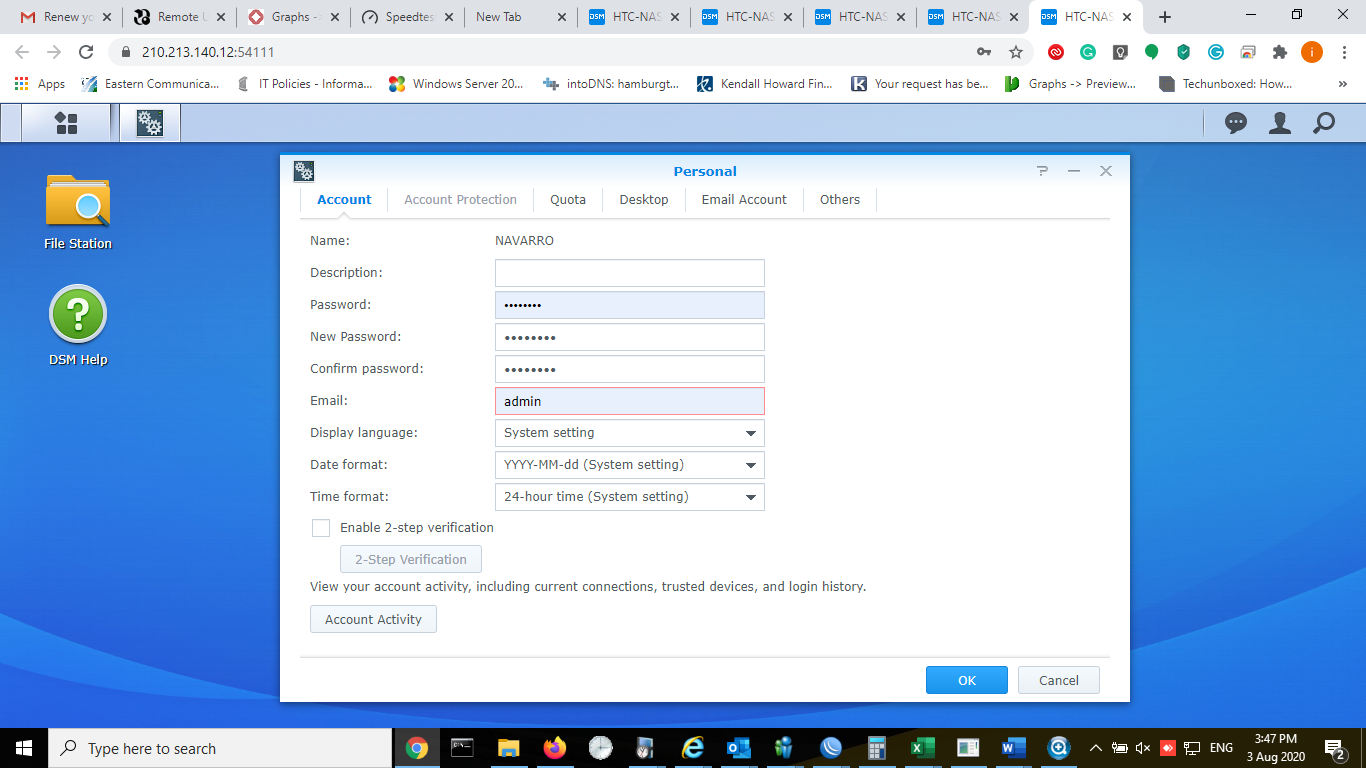Open the Display language dropdown
Viewport: 1366px width, 768px height.
coord(630,433)
